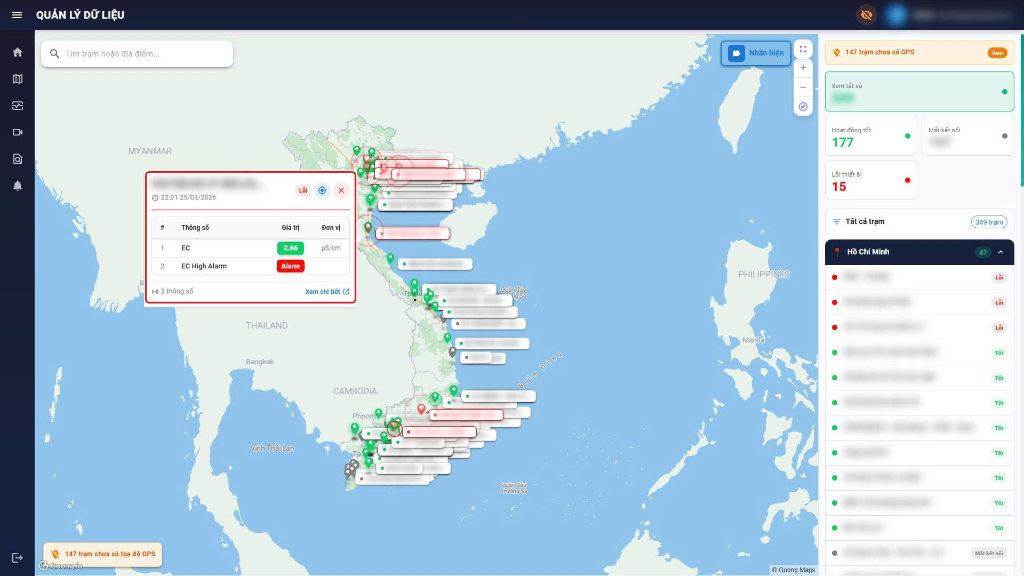Viewport: 1024px width, 576px height.
Task: Click the locate target icon in station popup
Action: (x=322, y=190)
